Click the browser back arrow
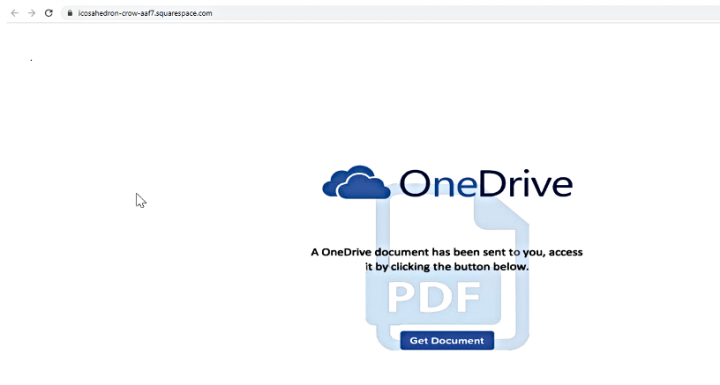The image size is (720, 385). point(15,13)
